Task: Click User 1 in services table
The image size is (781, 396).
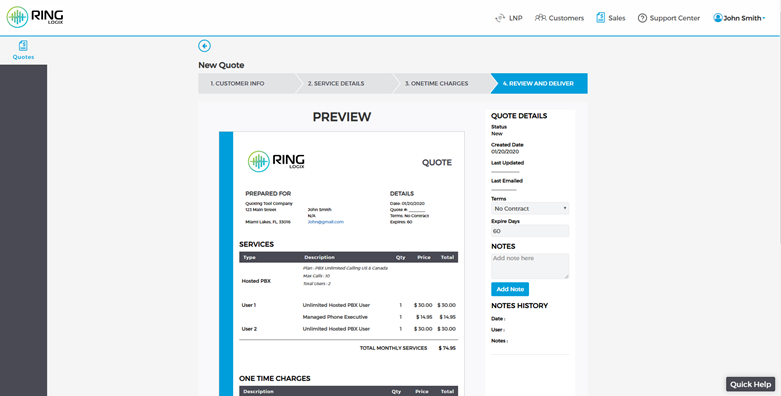Action: coord(249,305)
